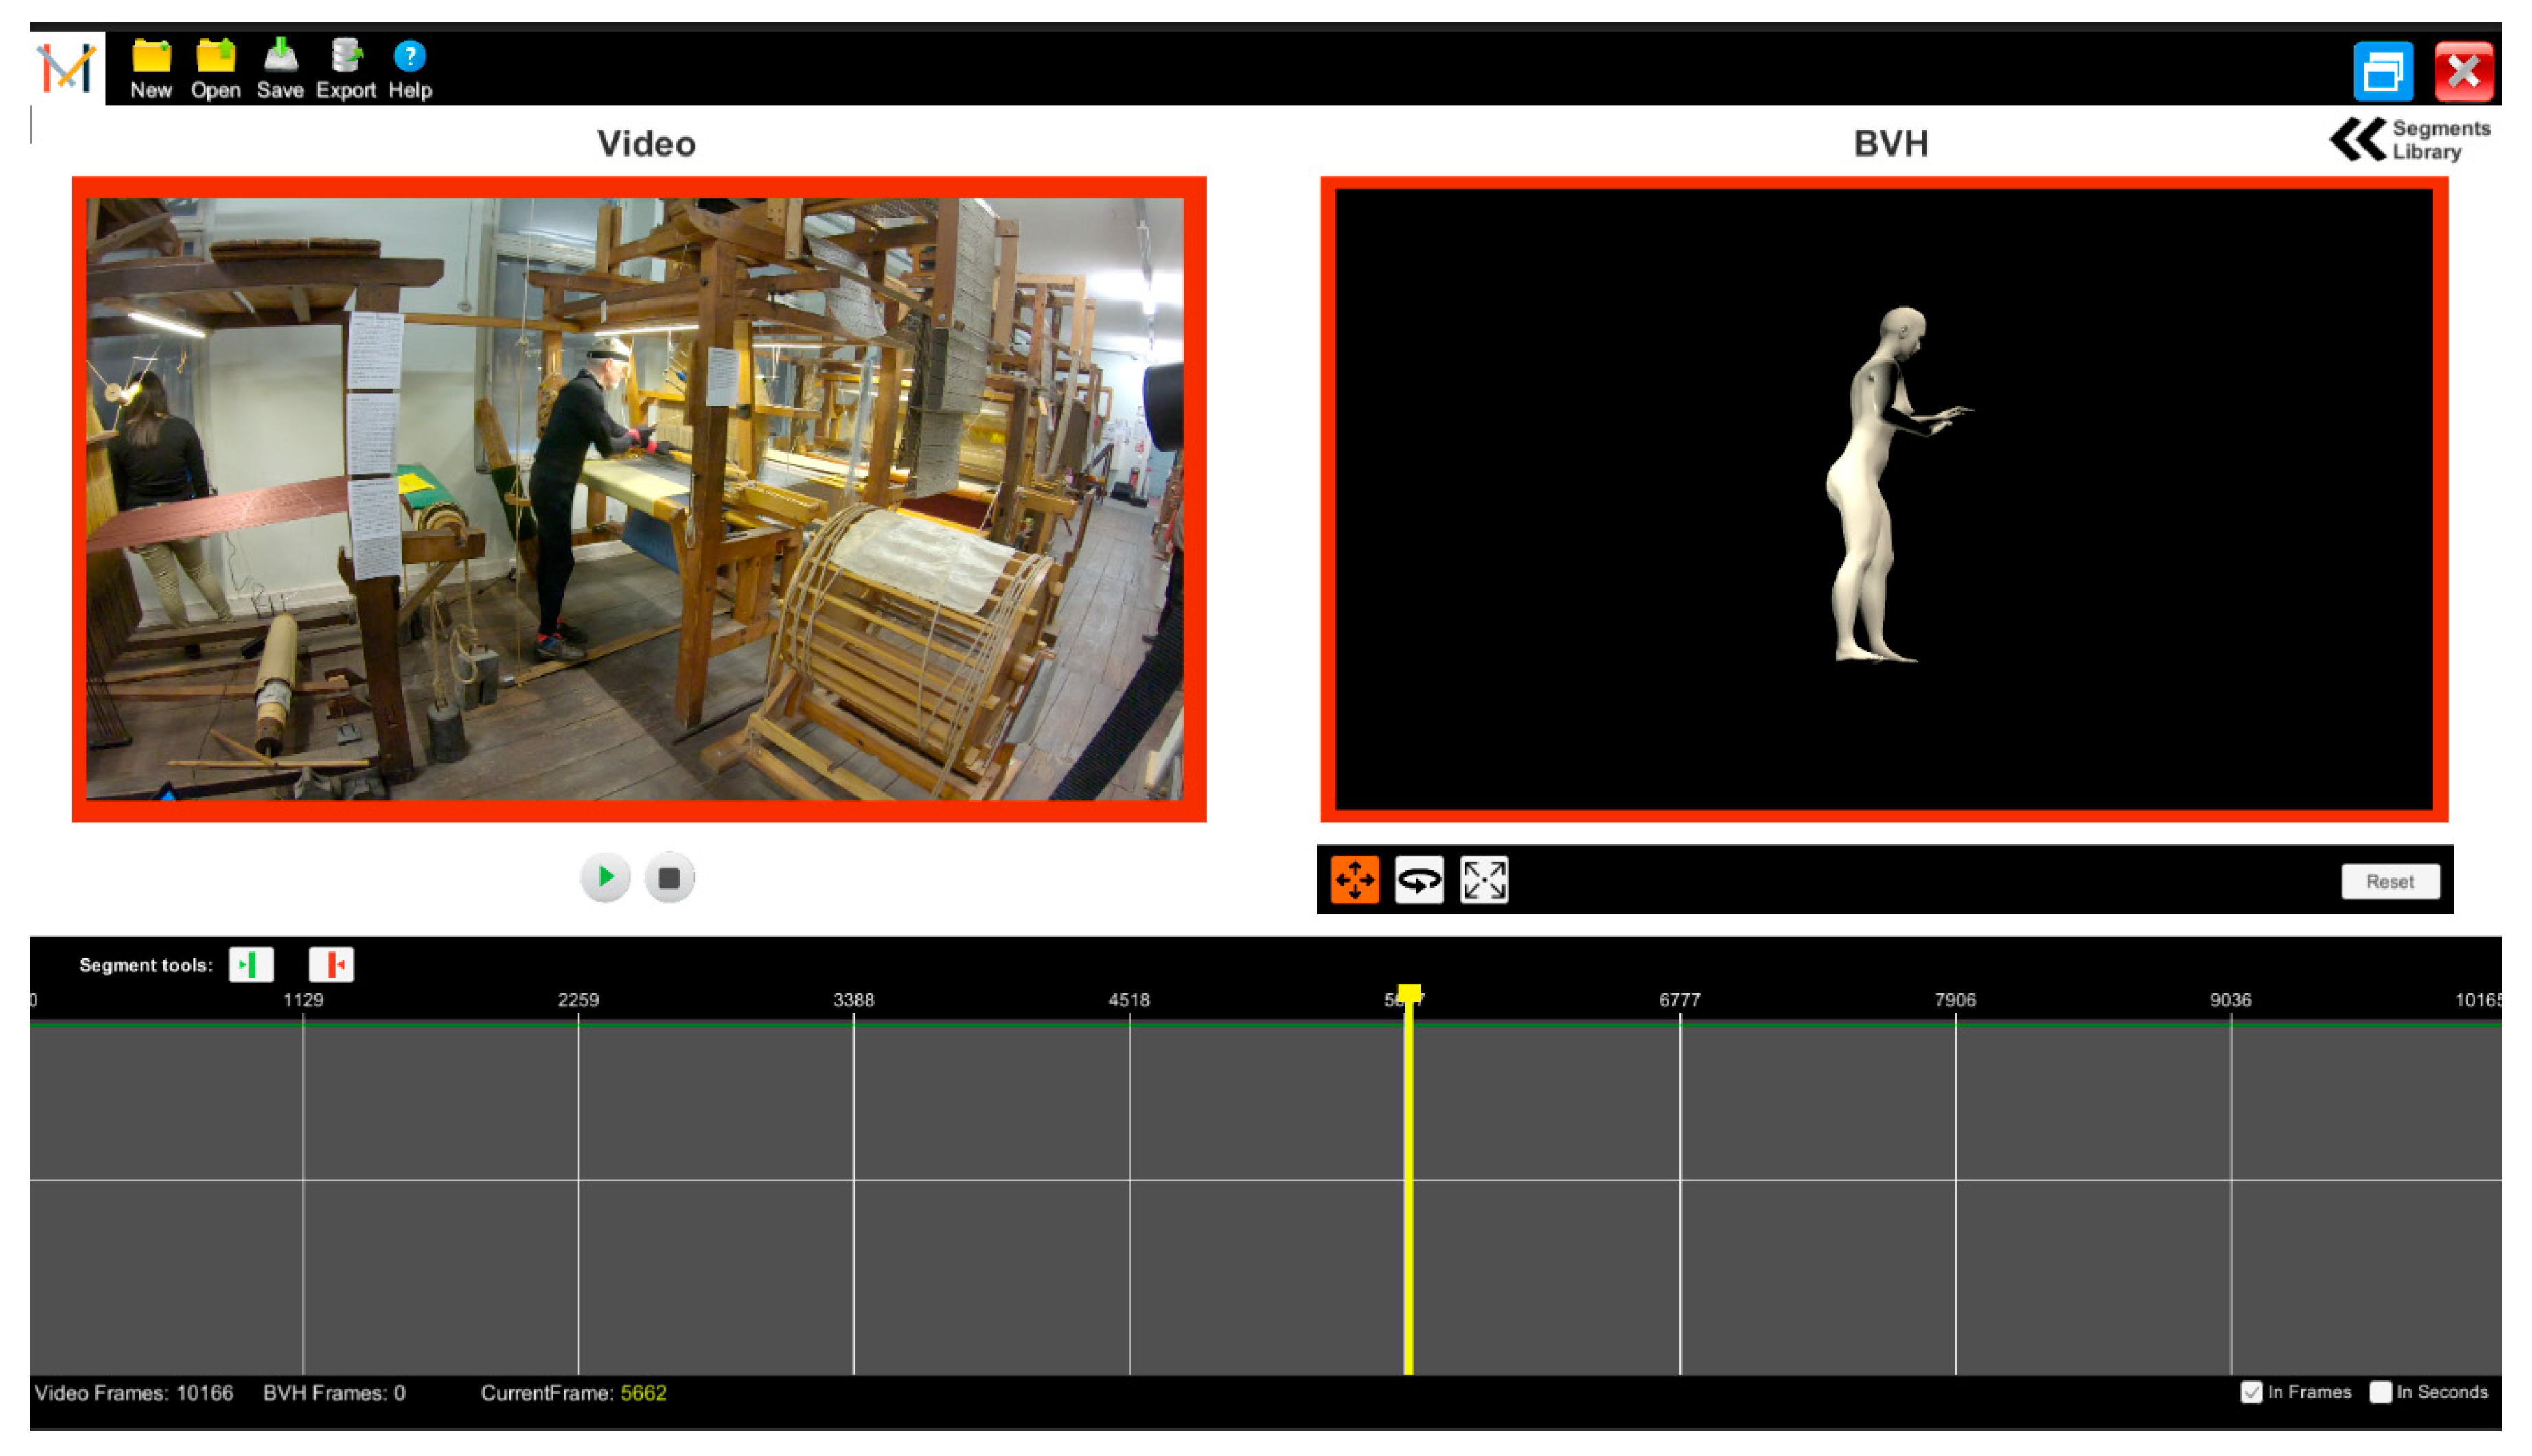Click the zoom/expand view tool
The height and width of the screenshot is (1456, 2532).
coord(1483,880)
